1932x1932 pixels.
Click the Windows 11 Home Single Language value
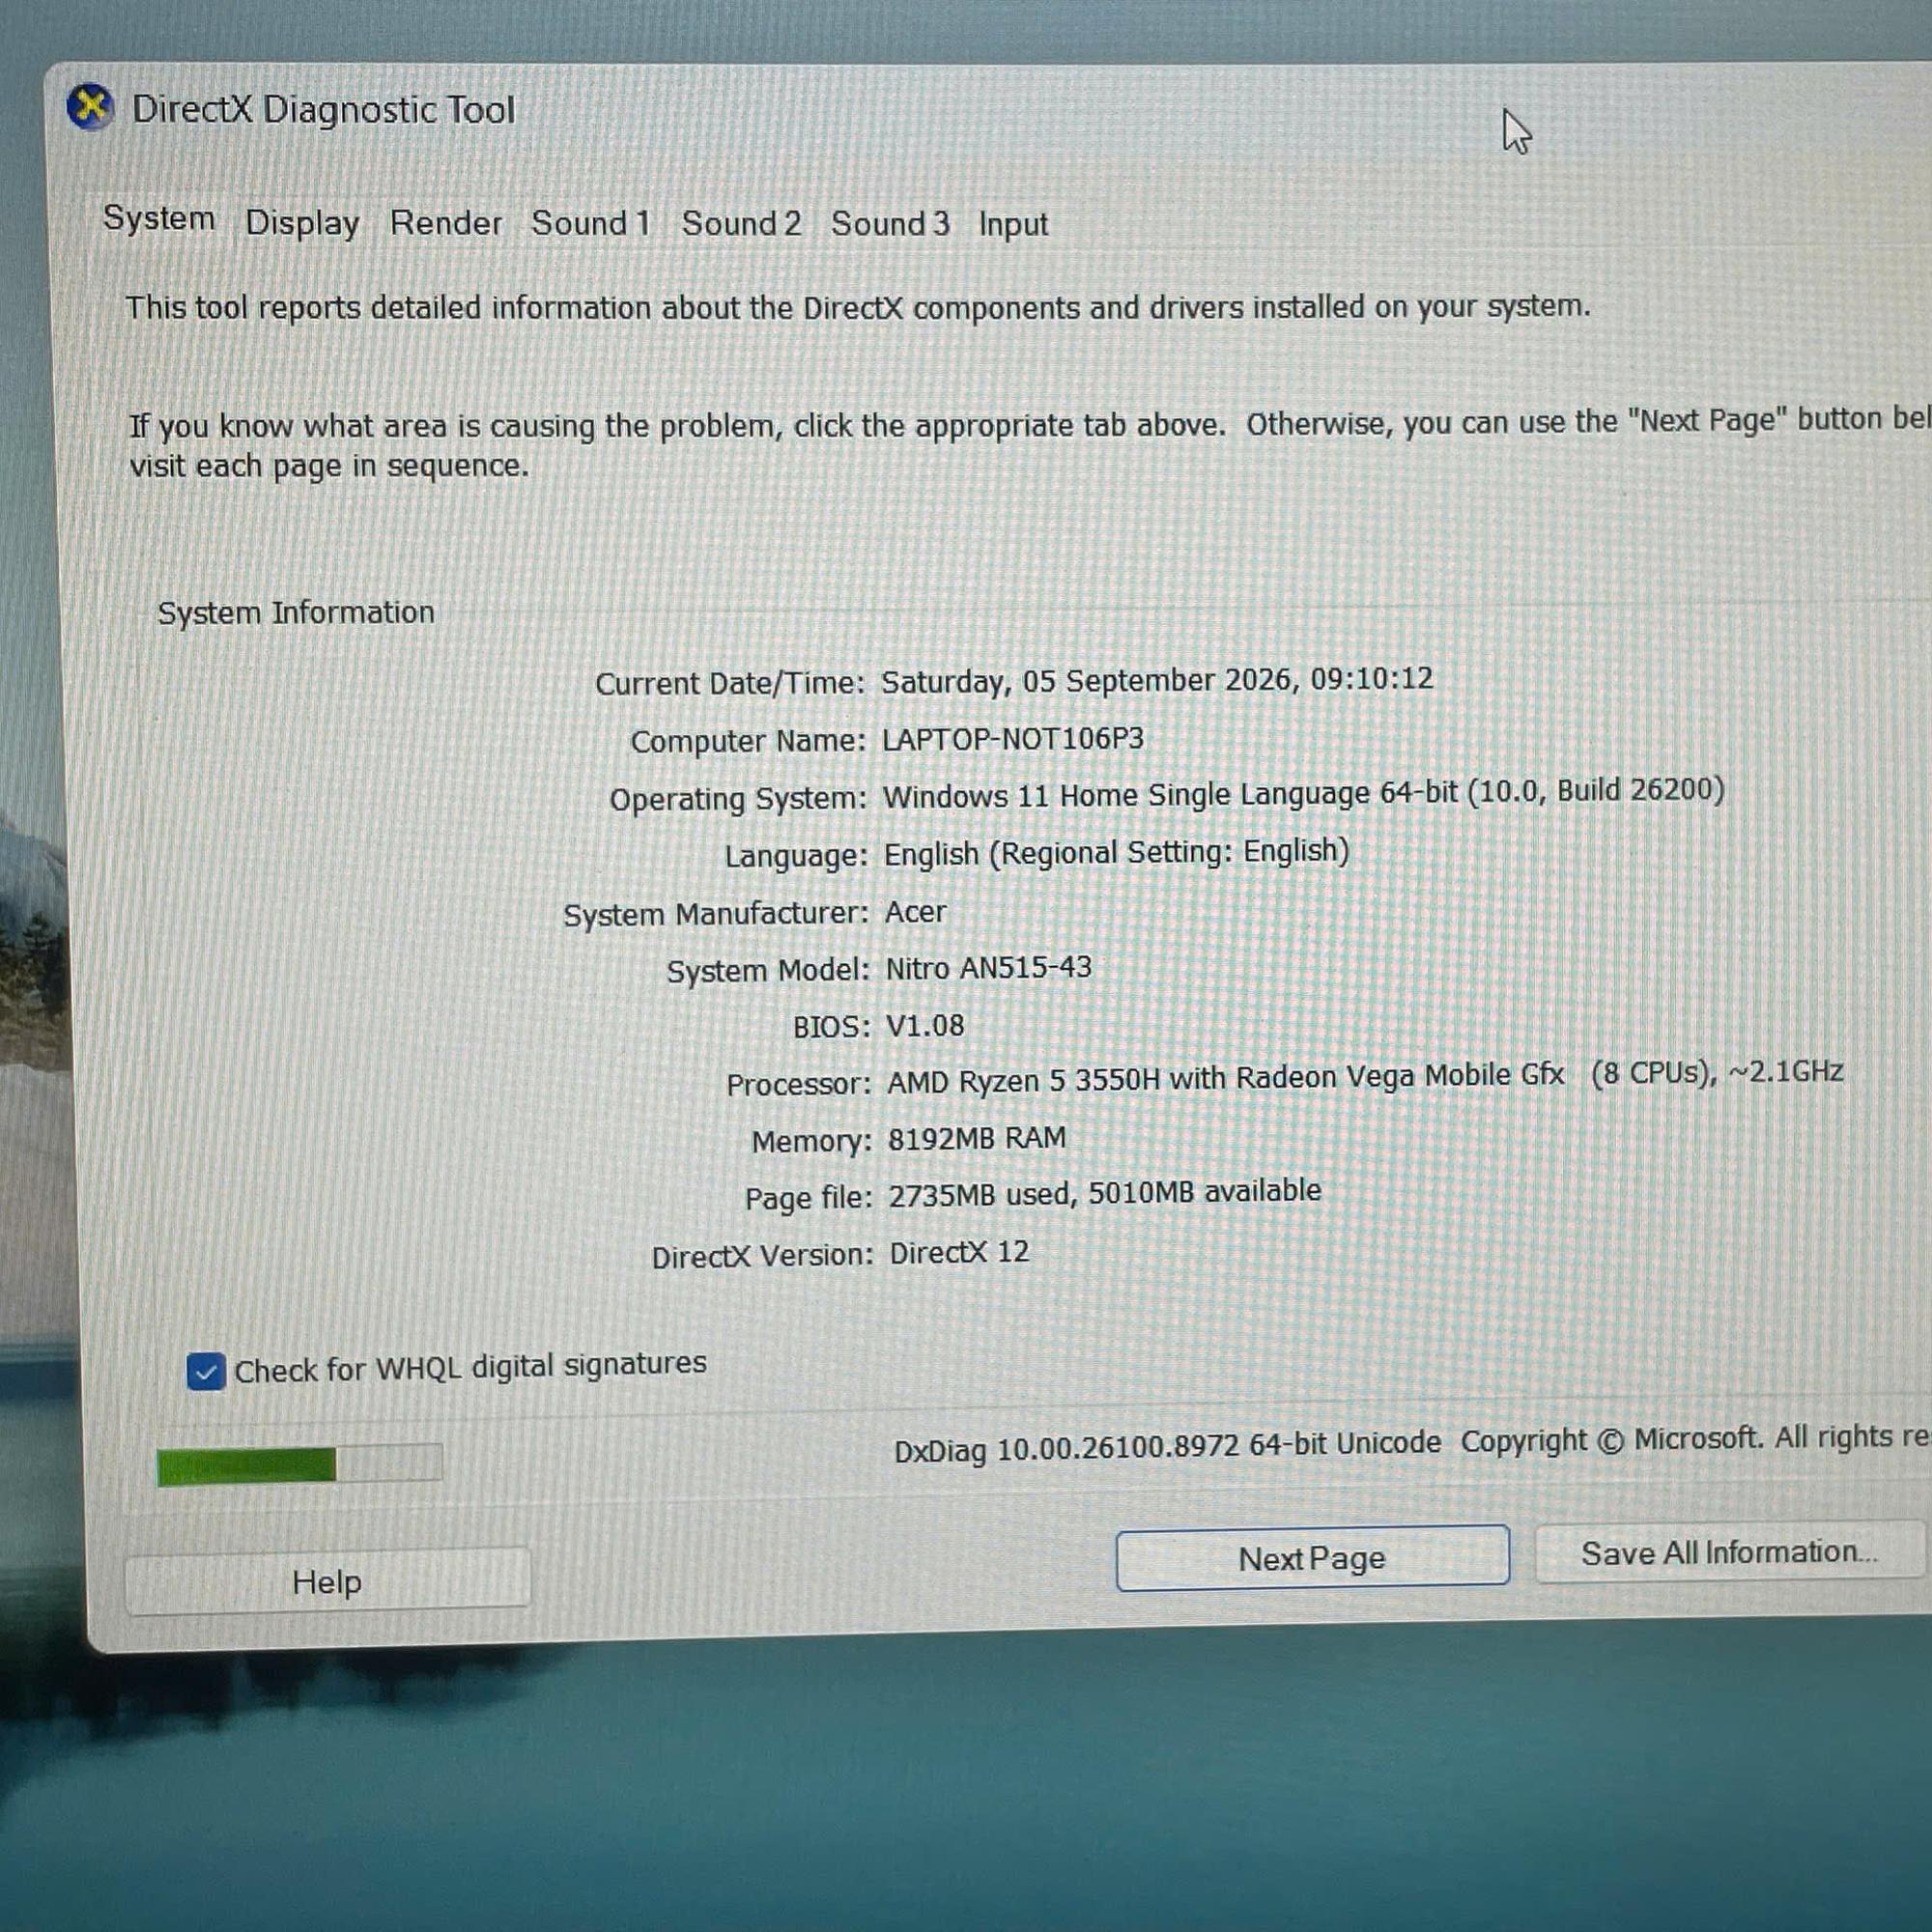coord(1303,793)
